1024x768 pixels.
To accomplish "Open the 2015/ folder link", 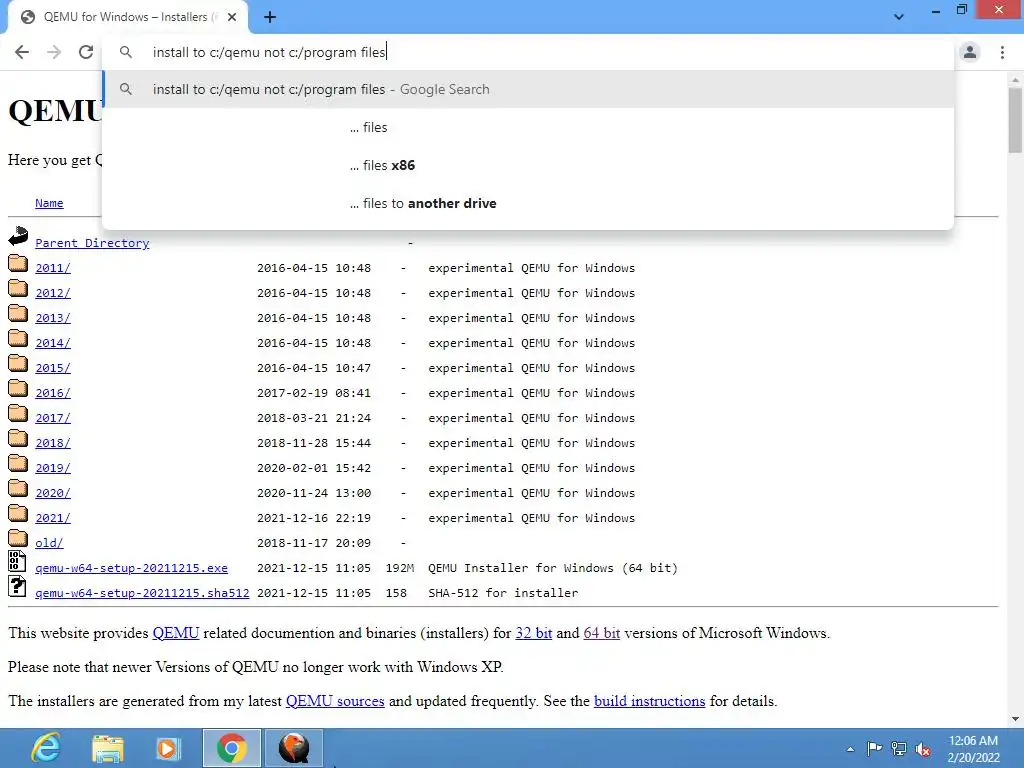I will point(53,368).
